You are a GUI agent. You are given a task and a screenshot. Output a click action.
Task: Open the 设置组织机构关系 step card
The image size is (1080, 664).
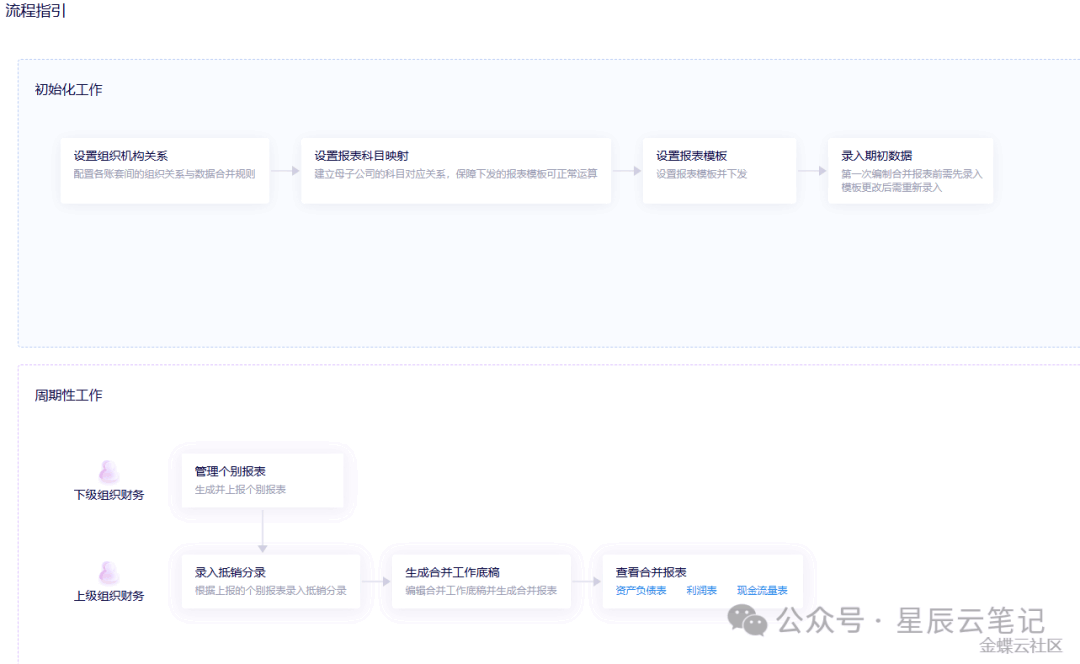165,171
